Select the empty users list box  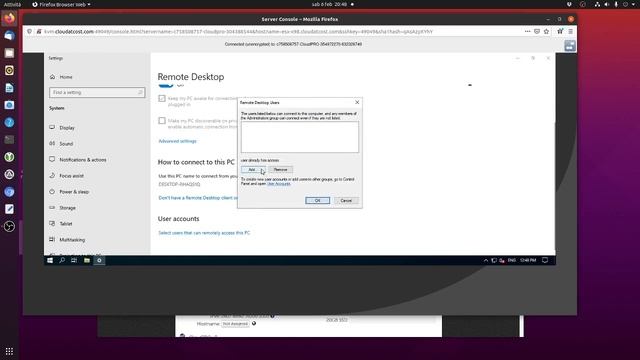[x=300, y=137]
